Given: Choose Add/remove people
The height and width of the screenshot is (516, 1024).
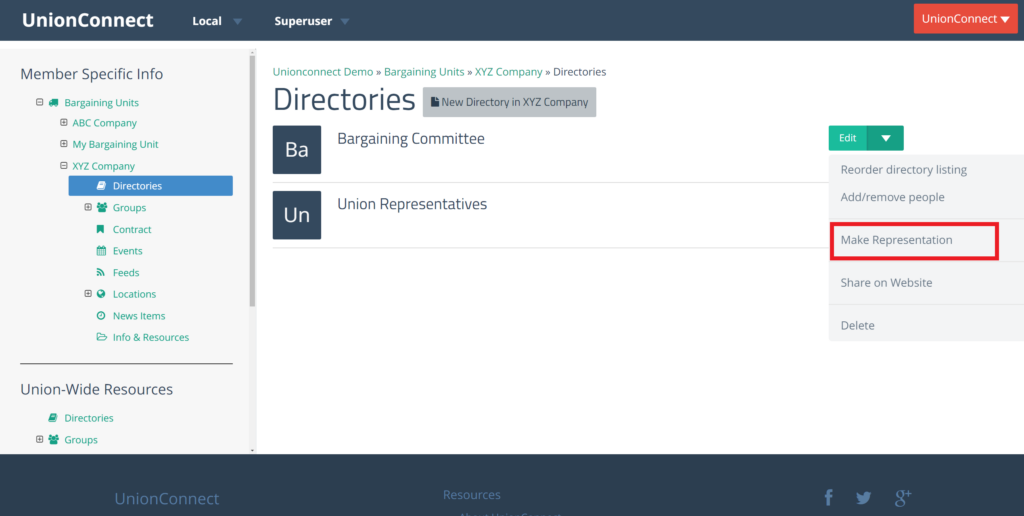Looking at the screenshot, I should point(892,197).
